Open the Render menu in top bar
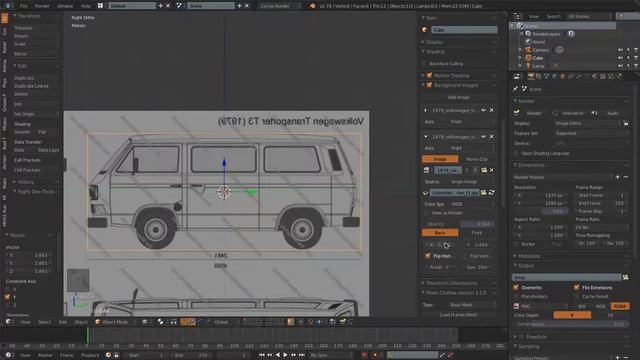Viewport: 640px width, 360px height. click(42, 6)
